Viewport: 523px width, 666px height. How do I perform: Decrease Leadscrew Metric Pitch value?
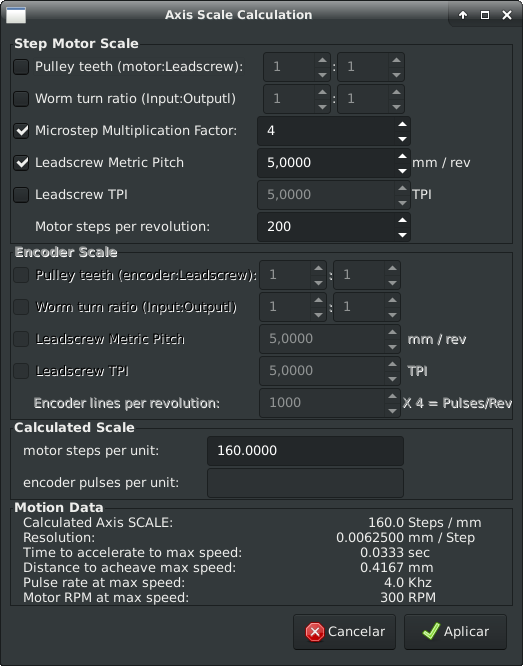(x=402, y=170)
